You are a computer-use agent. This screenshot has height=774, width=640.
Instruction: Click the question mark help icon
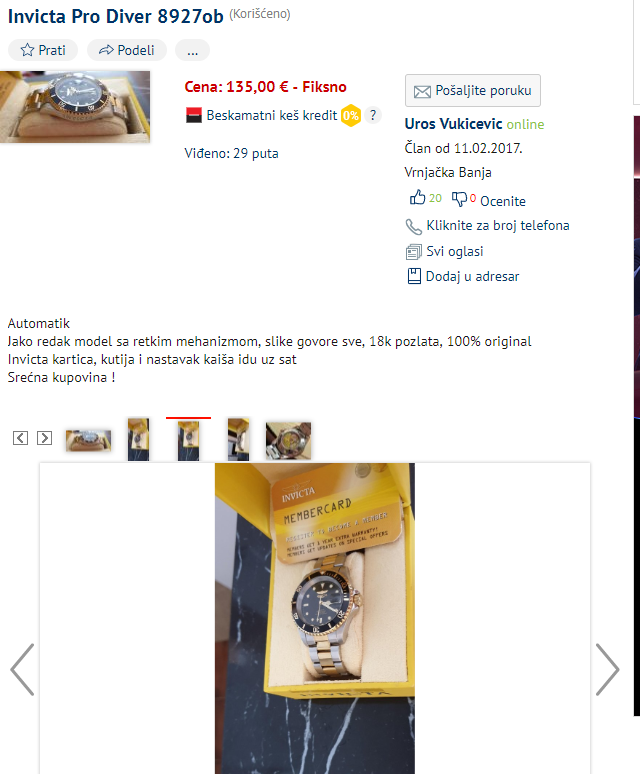tap(373, 116)
